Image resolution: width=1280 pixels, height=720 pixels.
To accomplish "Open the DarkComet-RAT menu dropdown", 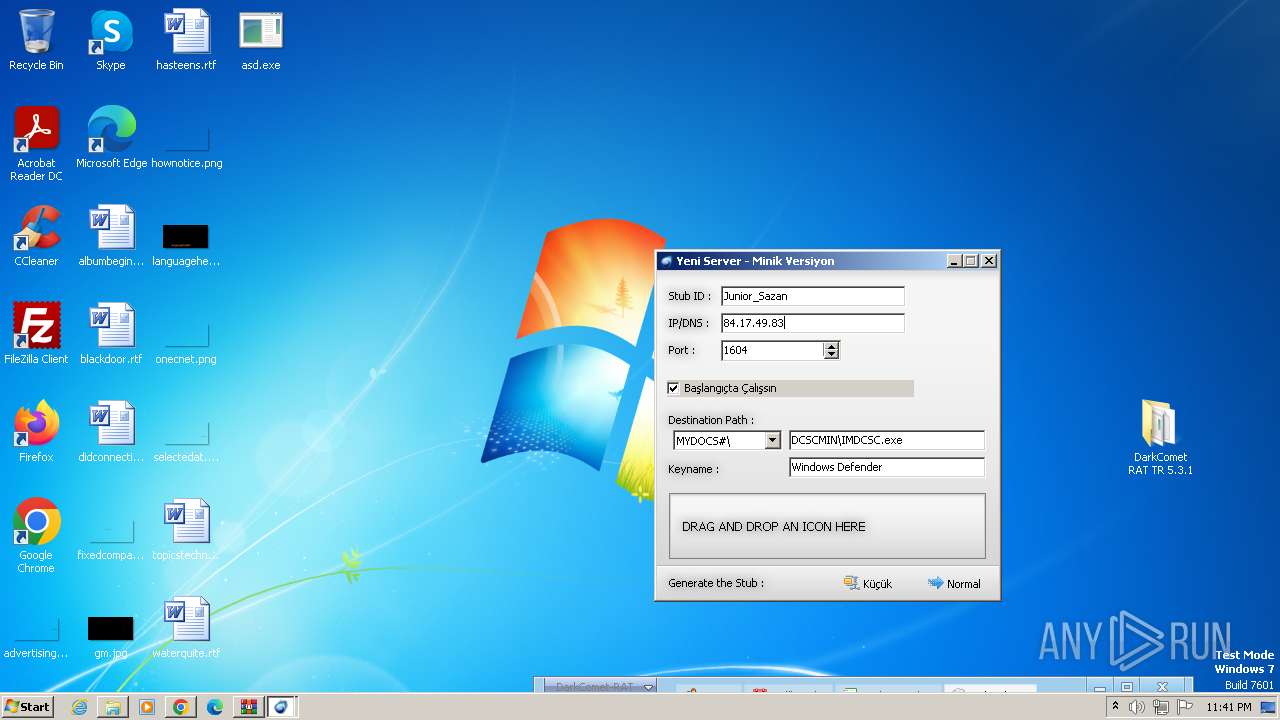I will pyautogui.click(x=648, y=686).
